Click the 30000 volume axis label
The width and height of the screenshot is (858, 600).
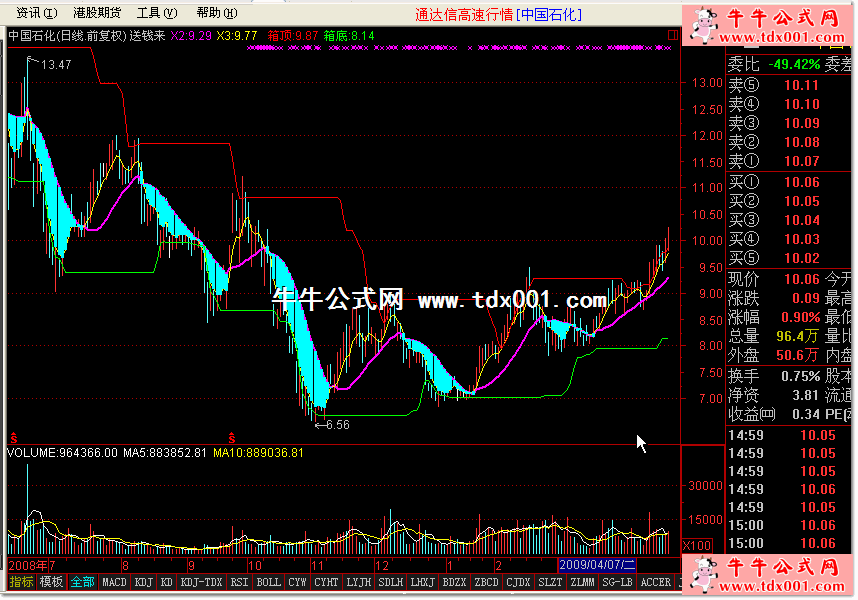tap(705, 486)
